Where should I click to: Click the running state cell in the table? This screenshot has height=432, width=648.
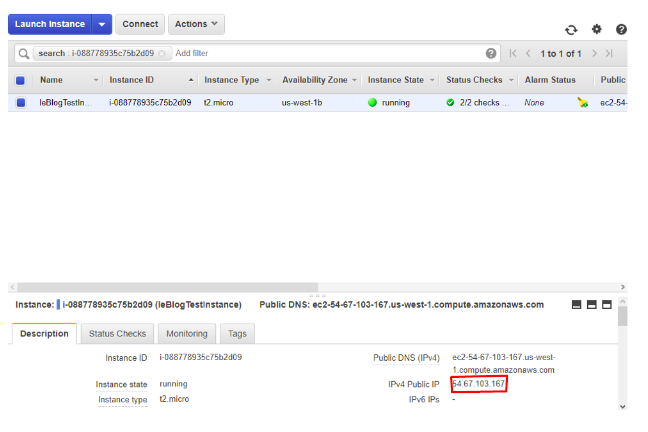tap(389, 103)
